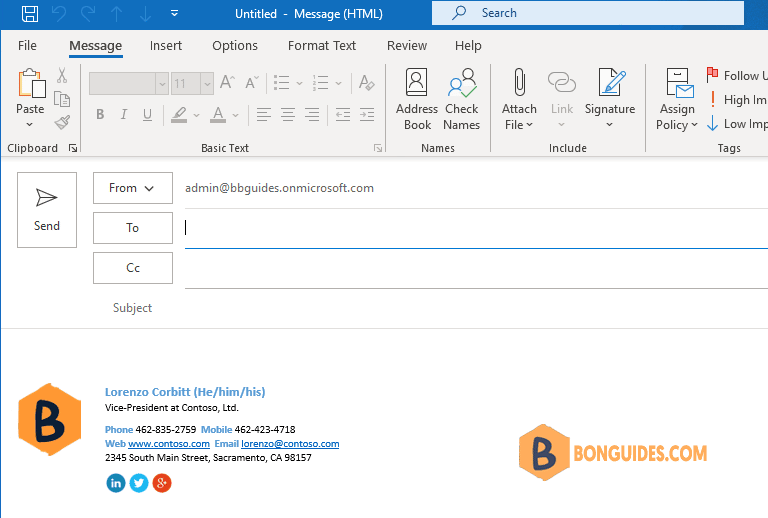768x518 pixels.
Task: Click the lorenzo@contoso.com email link
Action: [290, 444]
